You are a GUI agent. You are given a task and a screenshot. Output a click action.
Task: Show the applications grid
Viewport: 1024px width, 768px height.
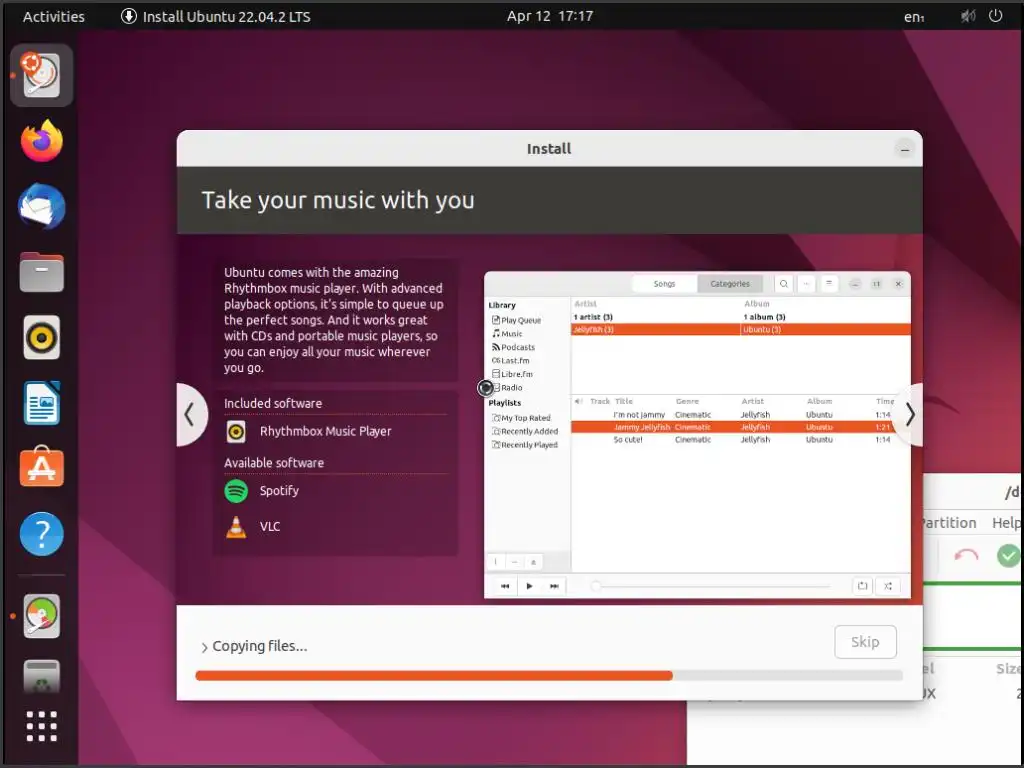point(41,726)
